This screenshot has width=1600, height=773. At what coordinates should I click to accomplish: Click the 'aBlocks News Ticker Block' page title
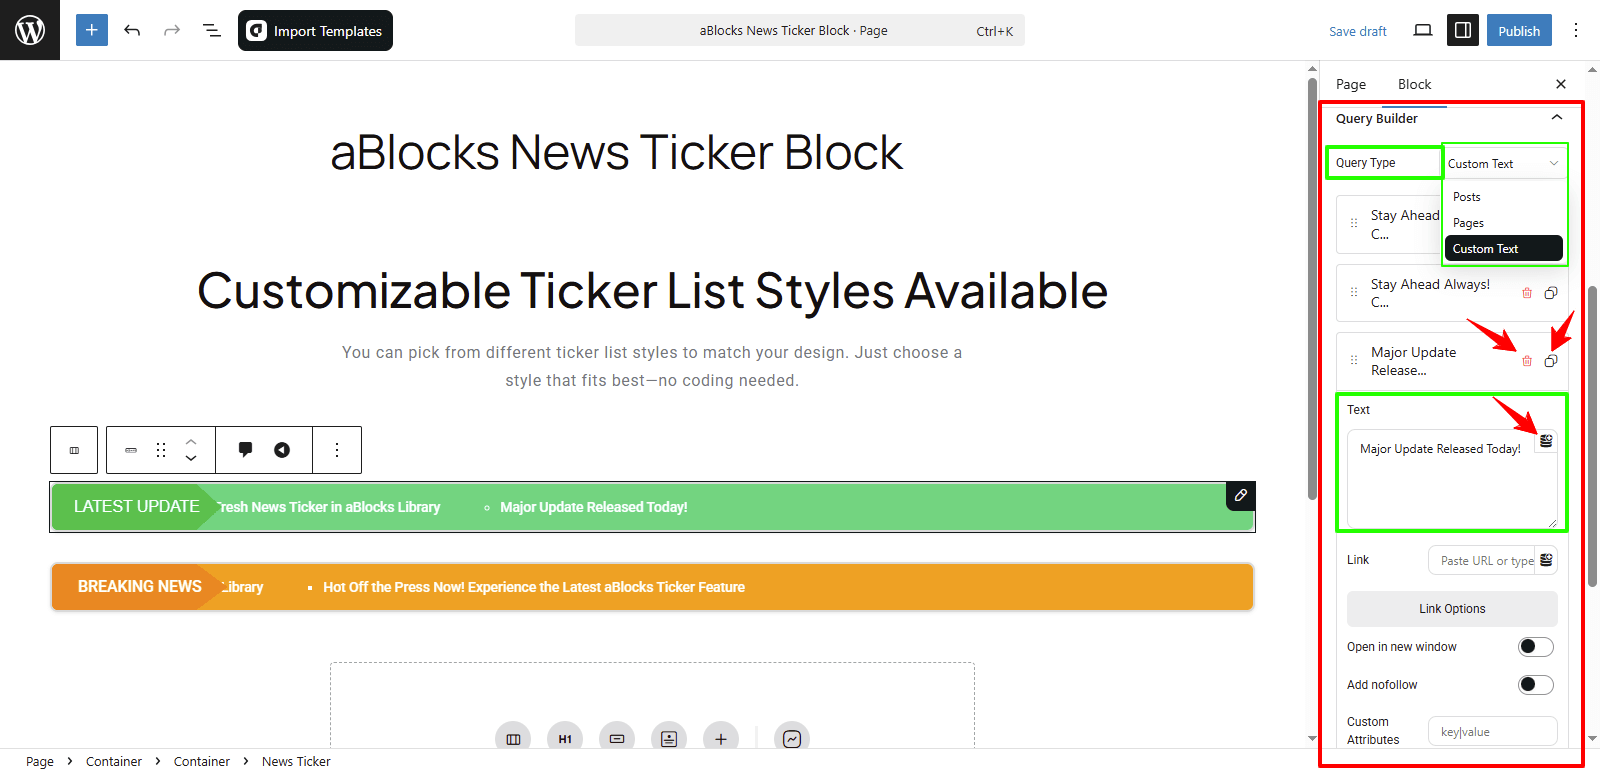point(616,153)
